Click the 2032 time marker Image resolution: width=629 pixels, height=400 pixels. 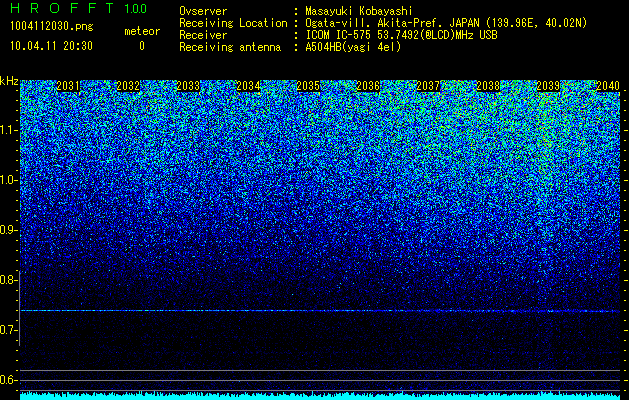tap(128, 86)
